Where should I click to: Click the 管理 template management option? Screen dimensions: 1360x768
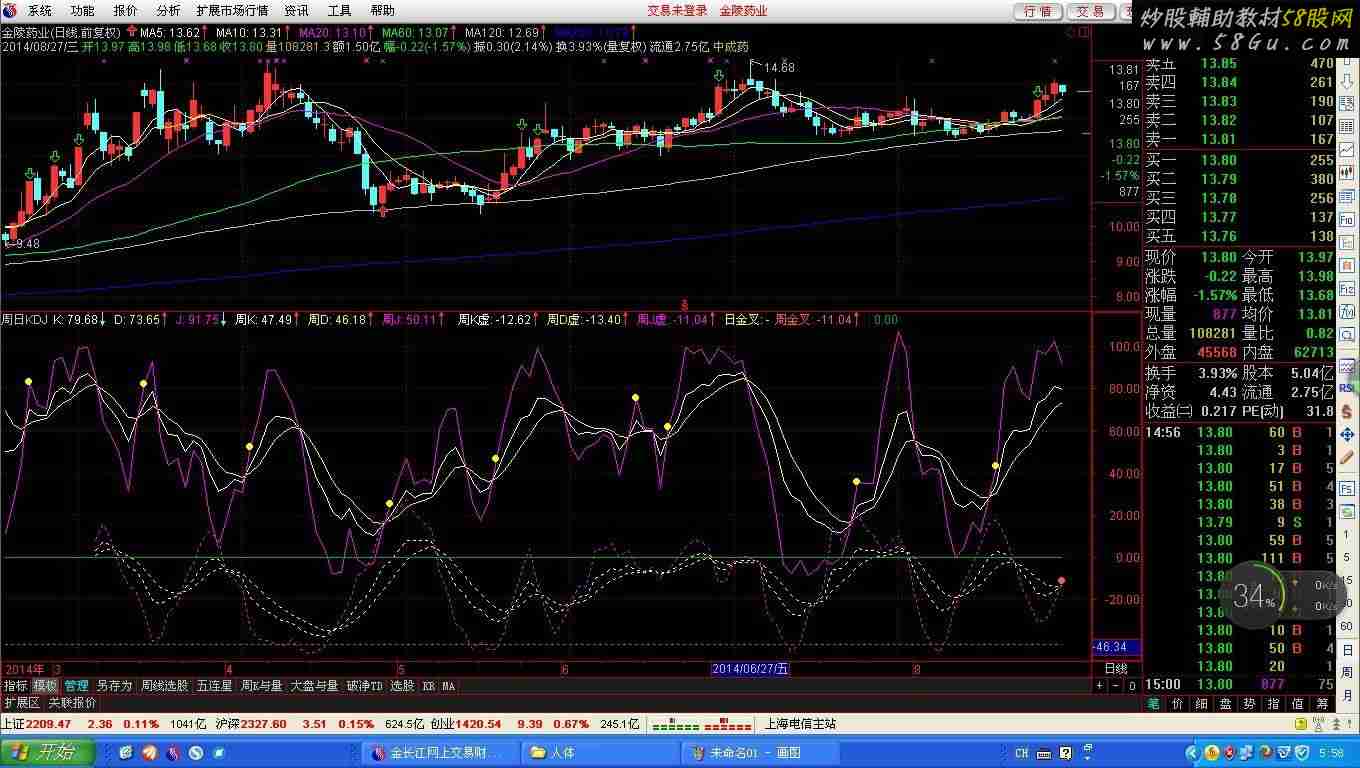pos(76,686)
